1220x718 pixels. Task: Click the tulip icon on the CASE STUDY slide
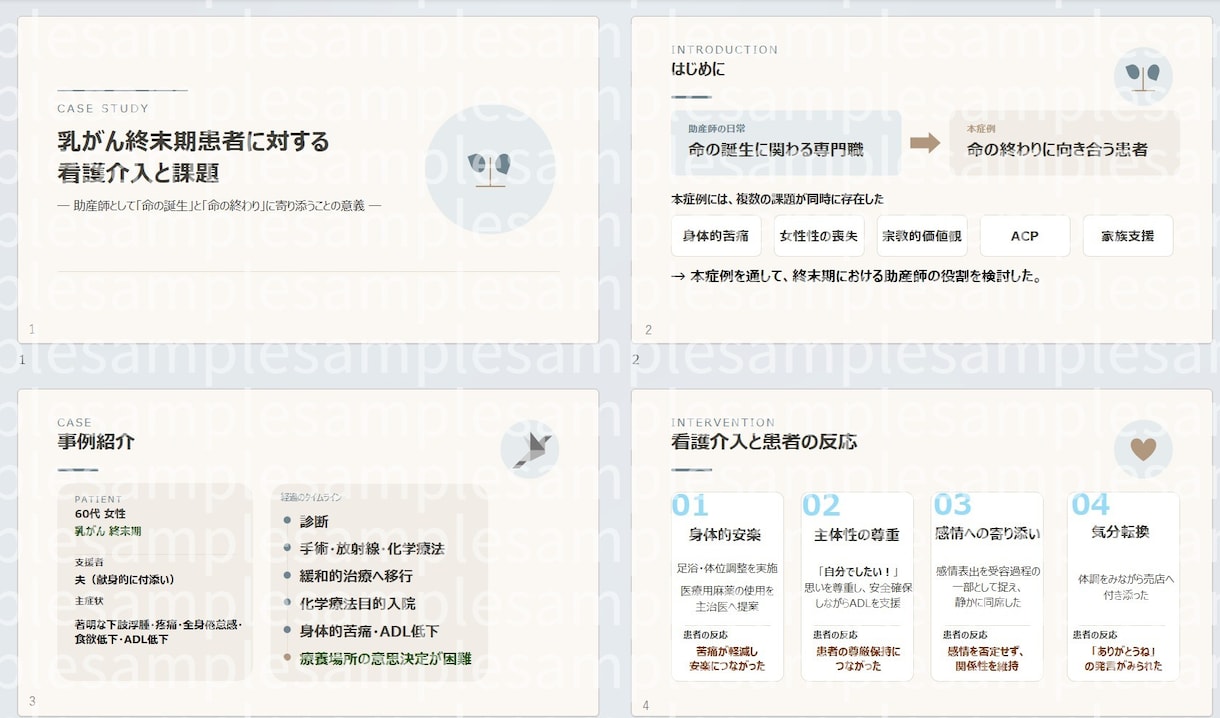(490, 169)
